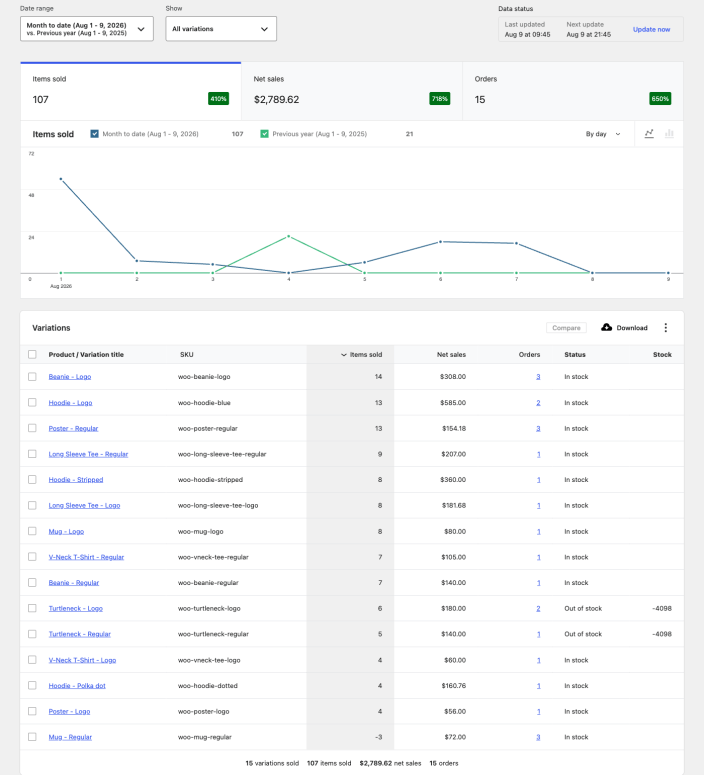Viewport: 704px width, 775px height.
Task: Sort by Orders column
Action: point(529,354)
